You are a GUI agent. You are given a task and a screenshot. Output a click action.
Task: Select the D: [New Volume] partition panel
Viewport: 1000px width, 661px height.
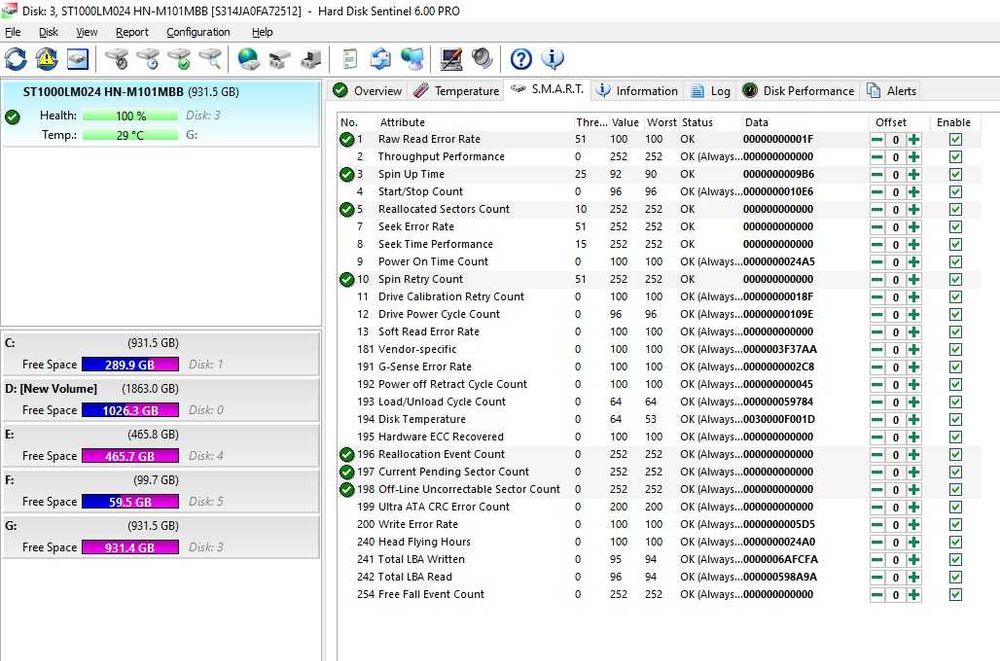pyautogui.click(x=161, y=399)
